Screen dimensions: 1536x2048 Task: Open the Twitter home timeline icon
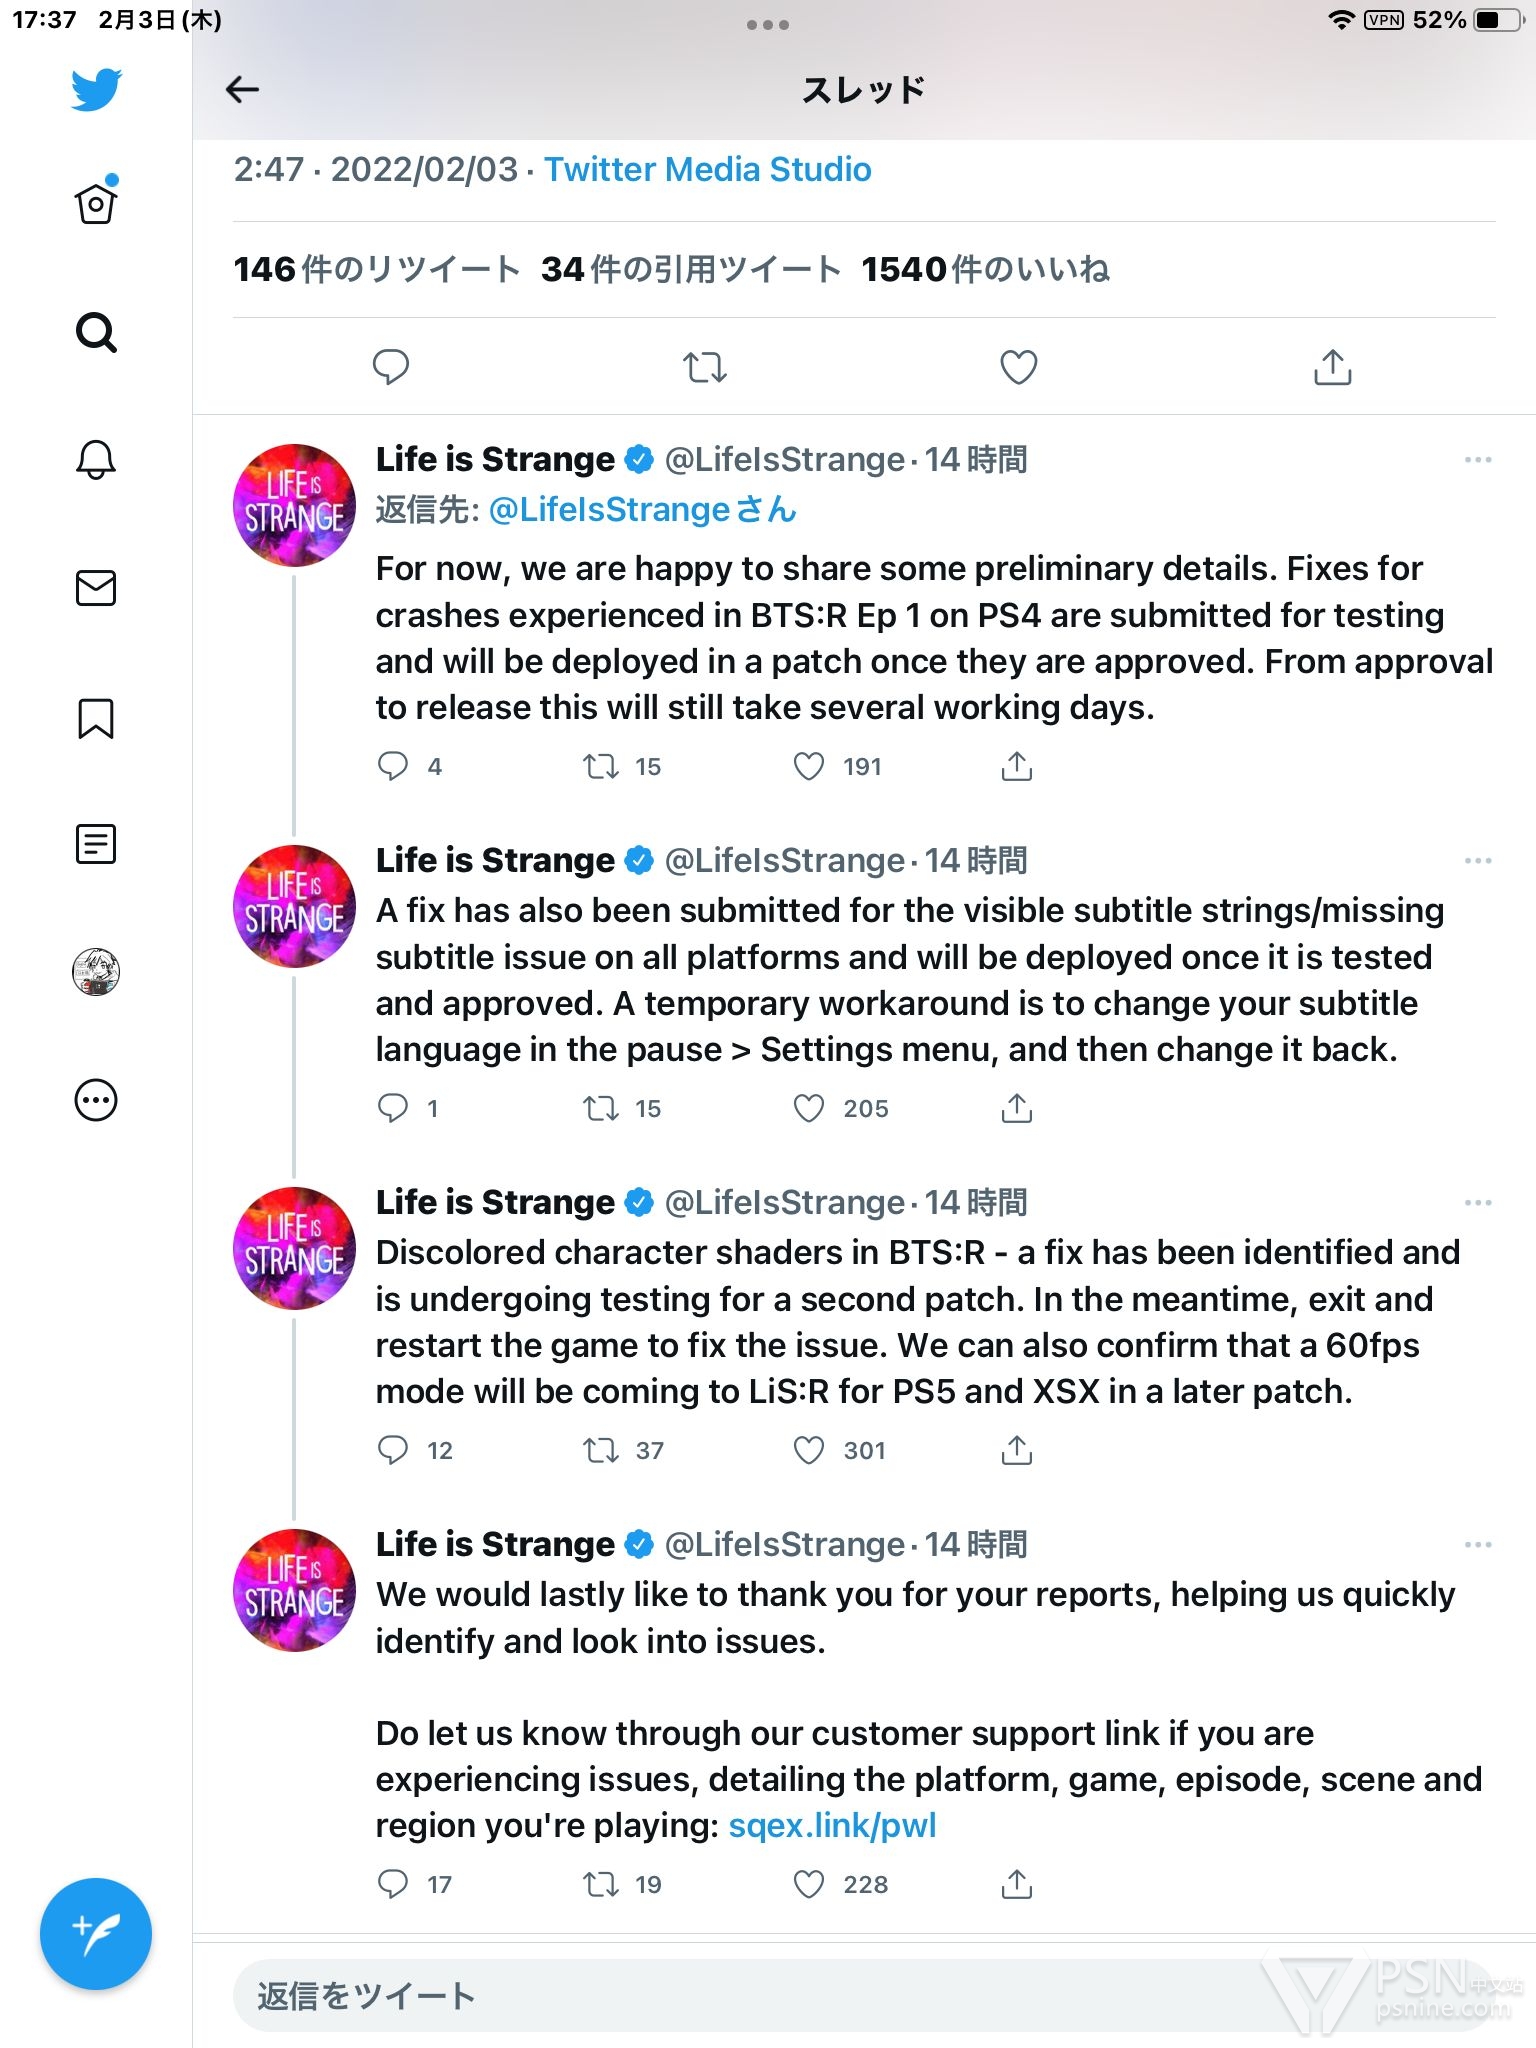(x=96, y=203)
